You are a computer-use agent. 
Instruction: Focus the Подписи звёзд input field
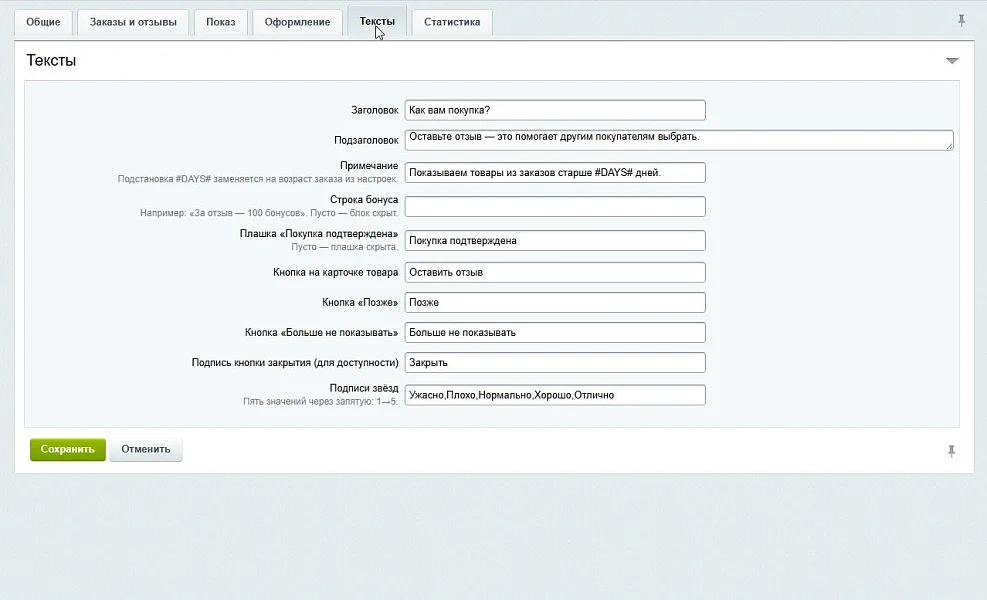[x=555, y=395]
